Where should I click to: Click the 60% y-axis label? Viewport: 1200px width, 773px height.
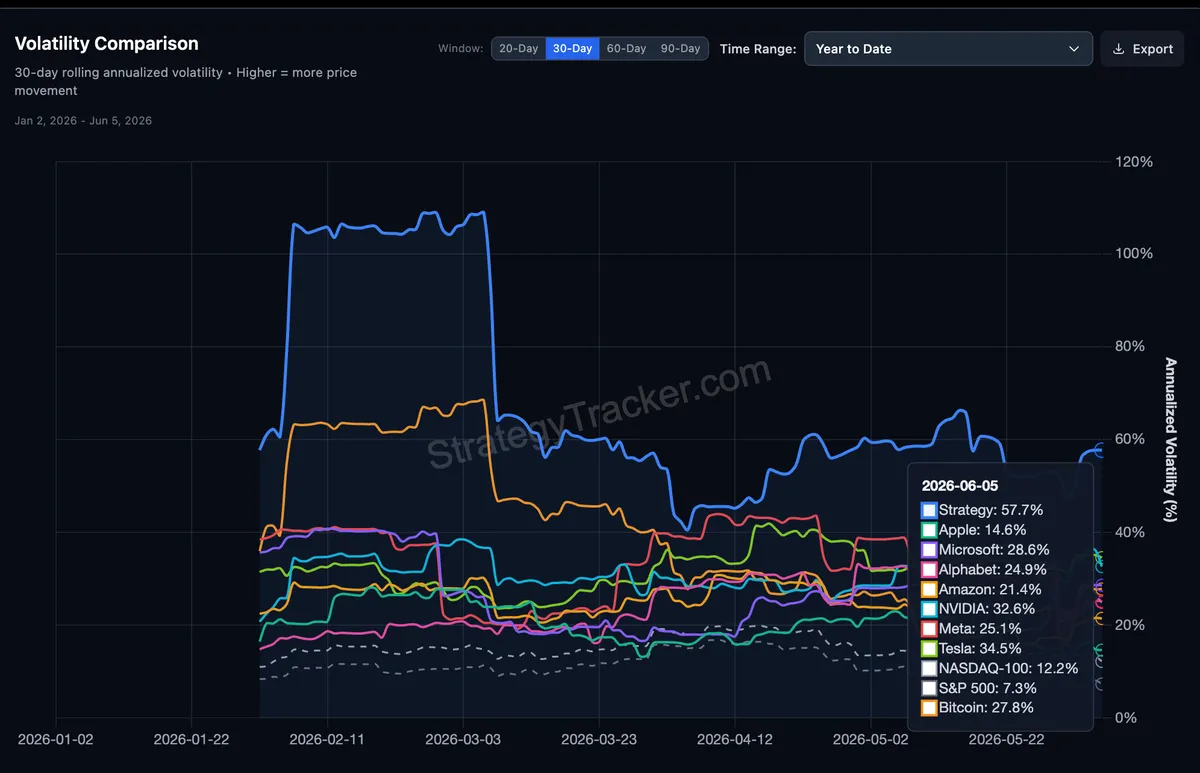click(x=1130, y=440)
